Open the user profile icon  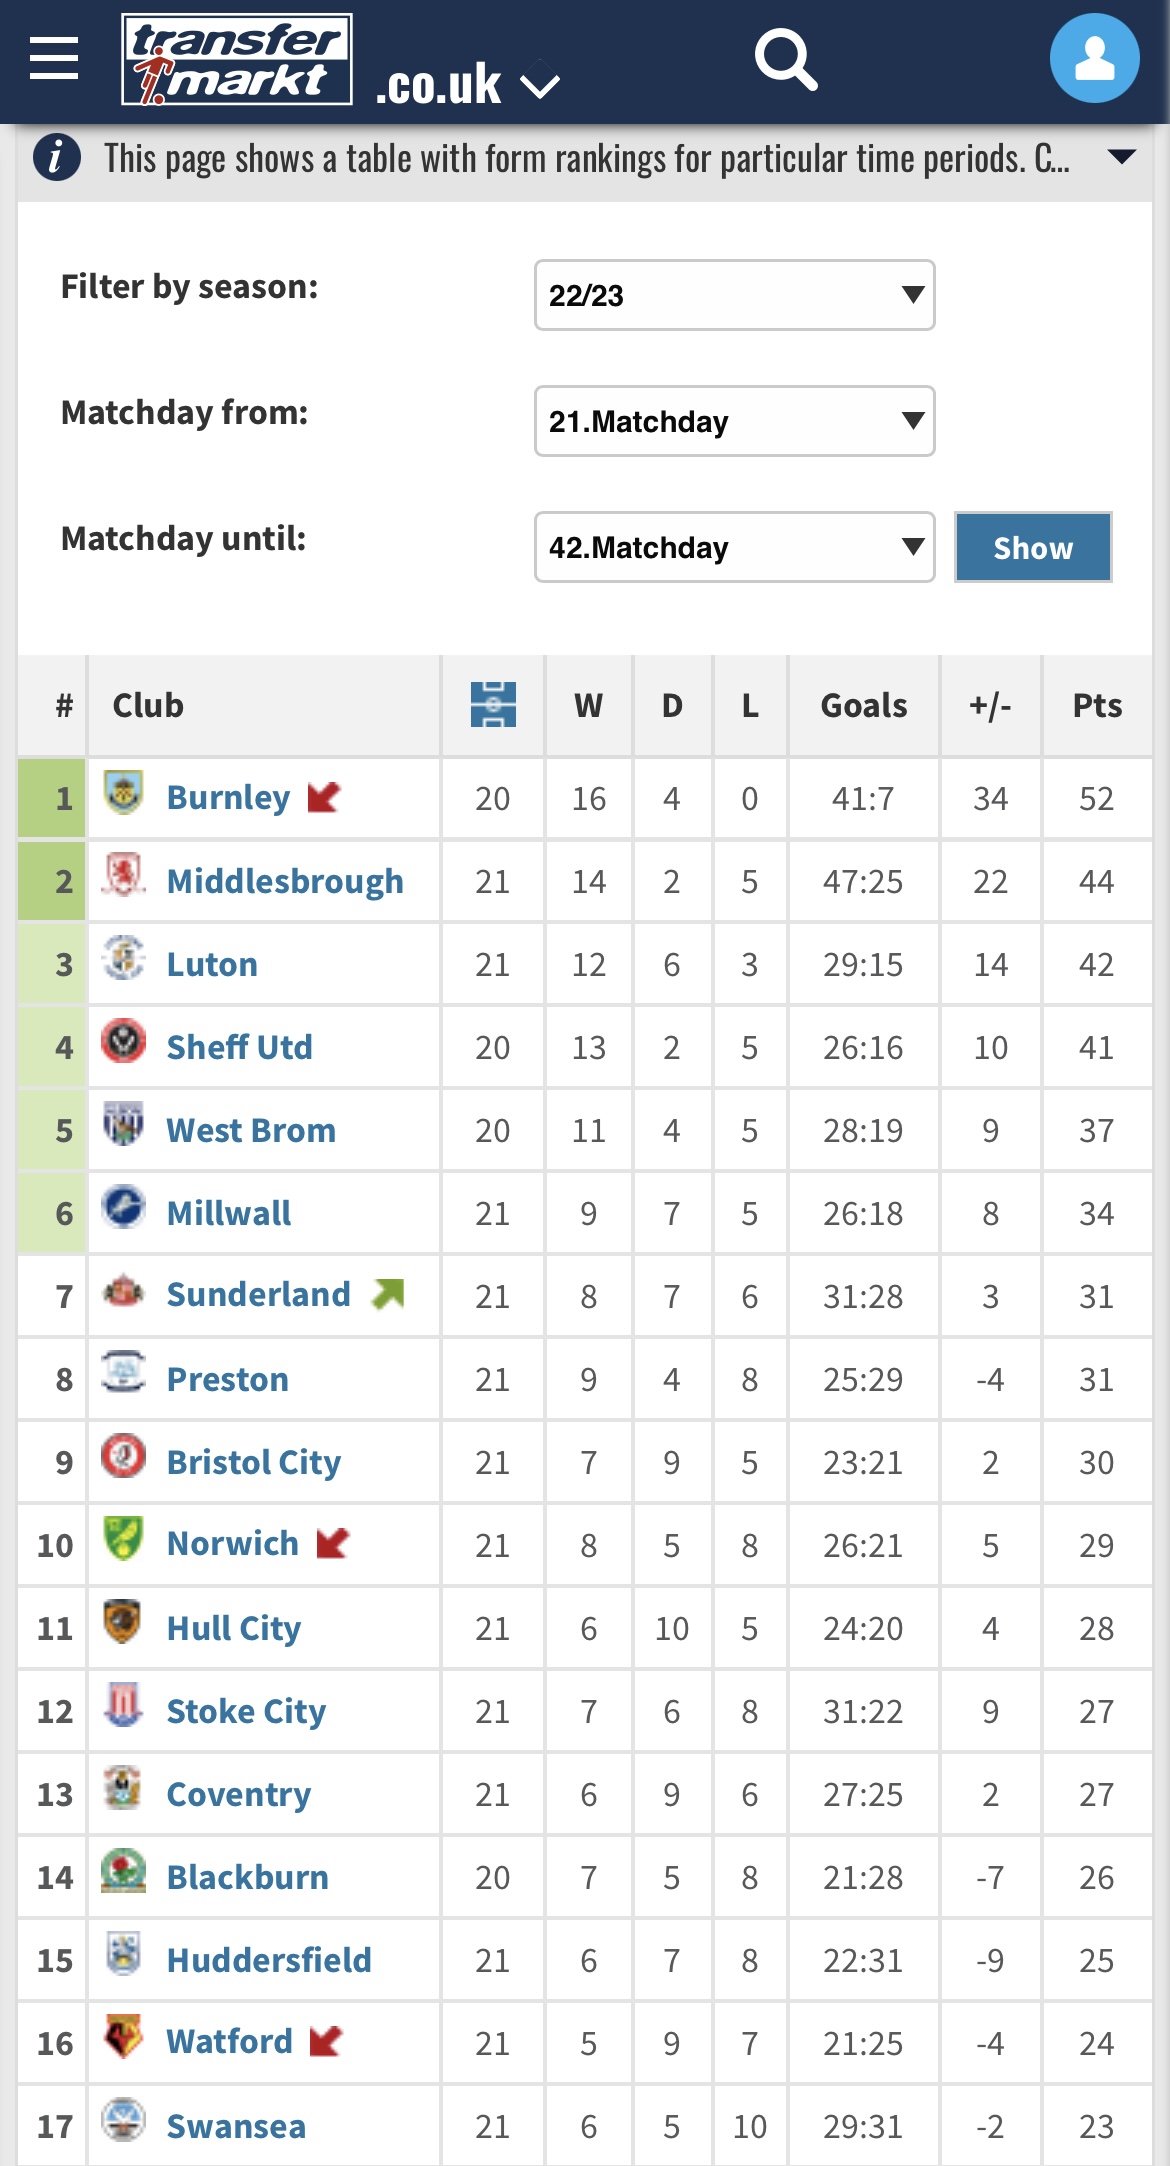point(1094,58)
